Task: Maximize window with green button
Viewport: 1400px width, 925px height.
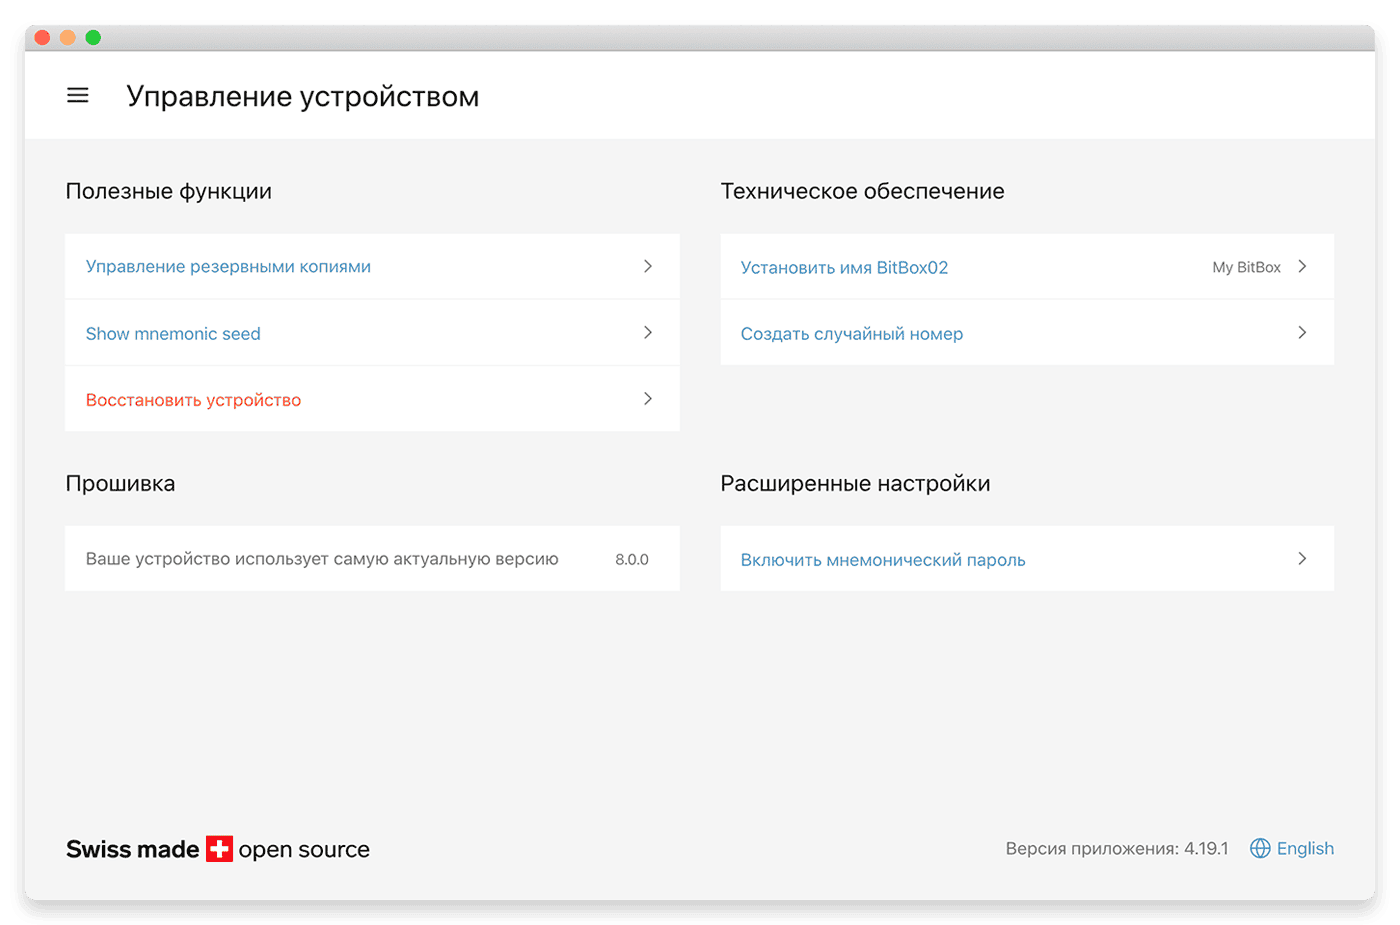Action: [93, 37]
